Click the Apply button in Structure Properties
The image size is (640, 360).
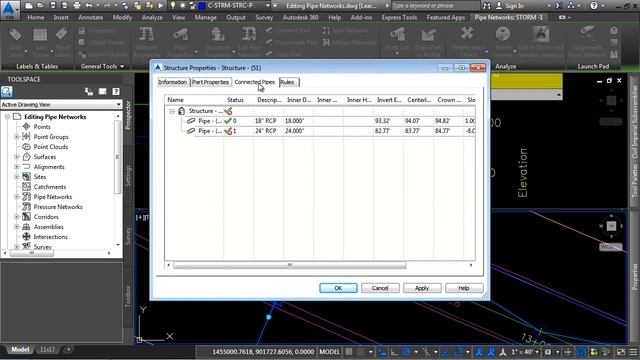(x=422, y=288)
